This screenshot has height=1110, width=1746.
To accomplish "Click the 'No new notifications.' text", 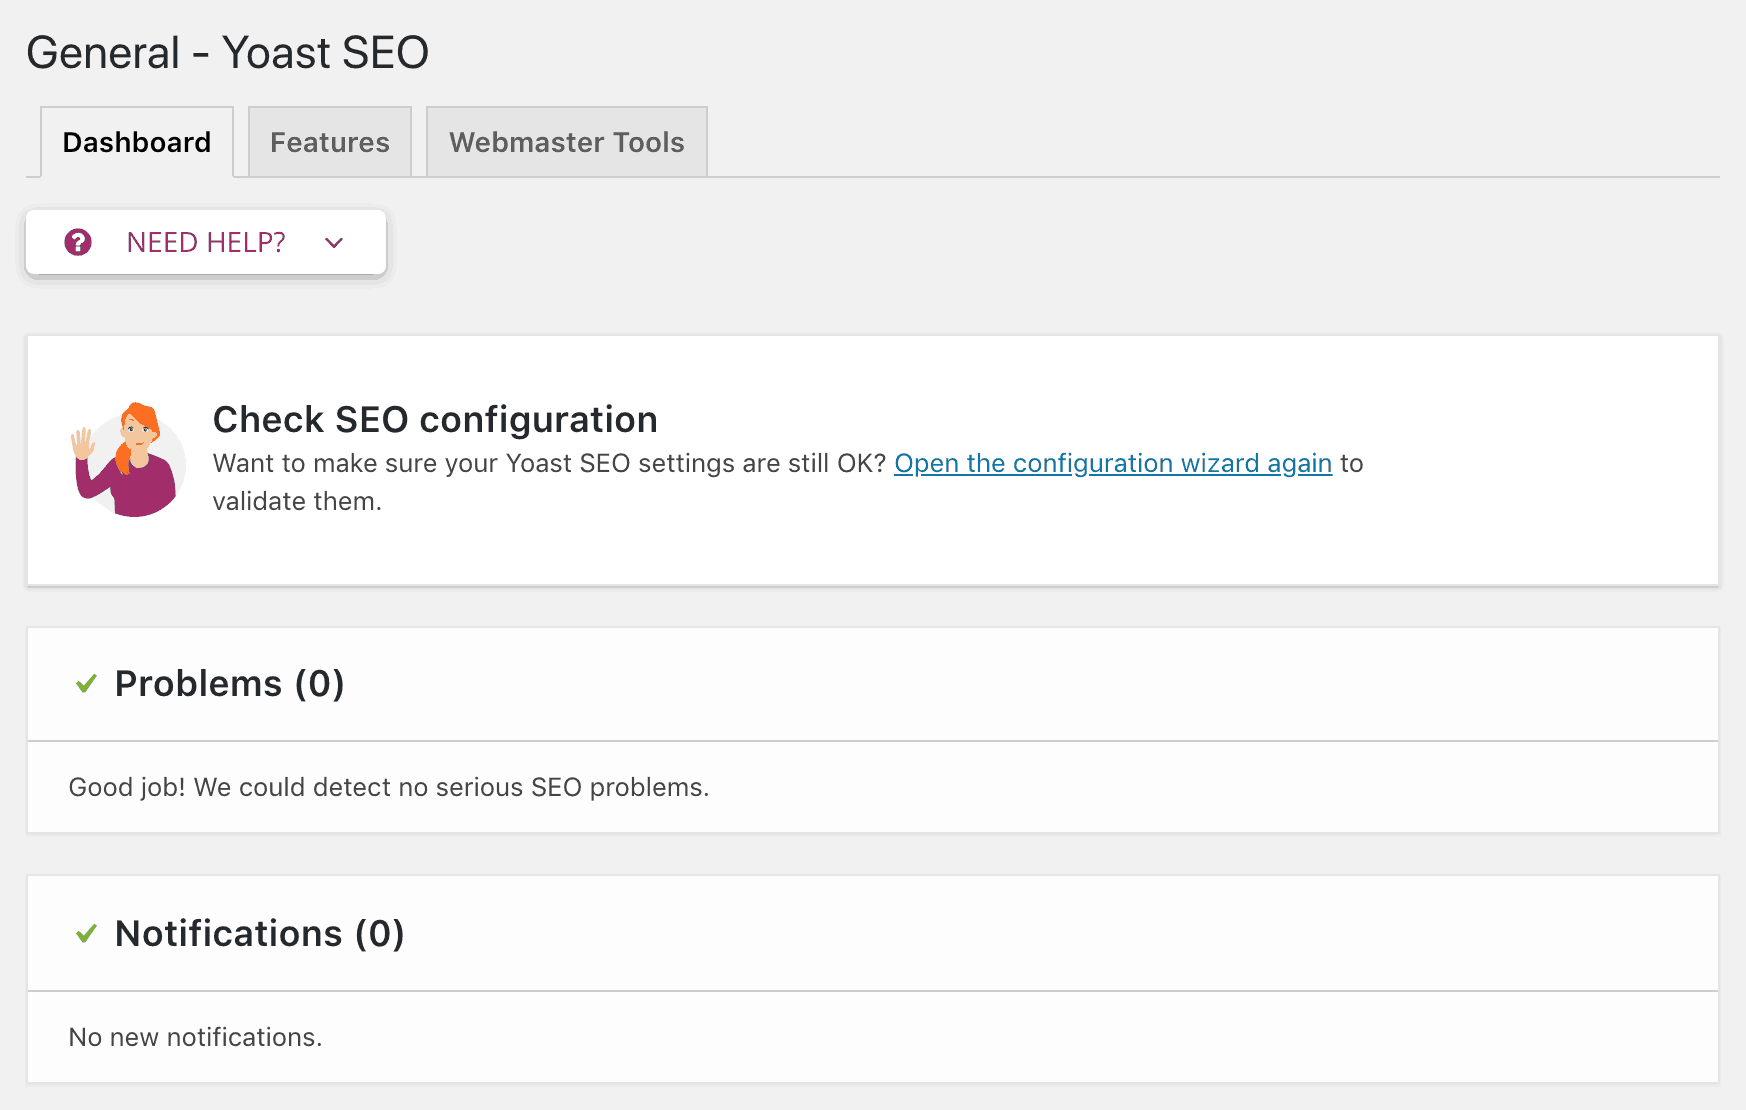I will (x=195, y=1037).
